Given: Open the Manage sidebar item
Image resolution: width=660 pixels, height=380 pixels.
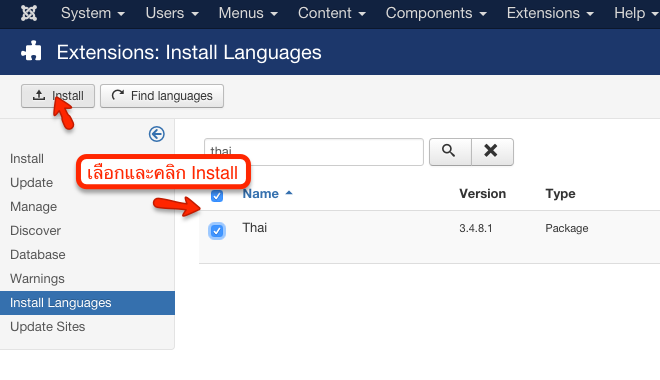Looking at the screenshot, I should click(x=34, y=207).
